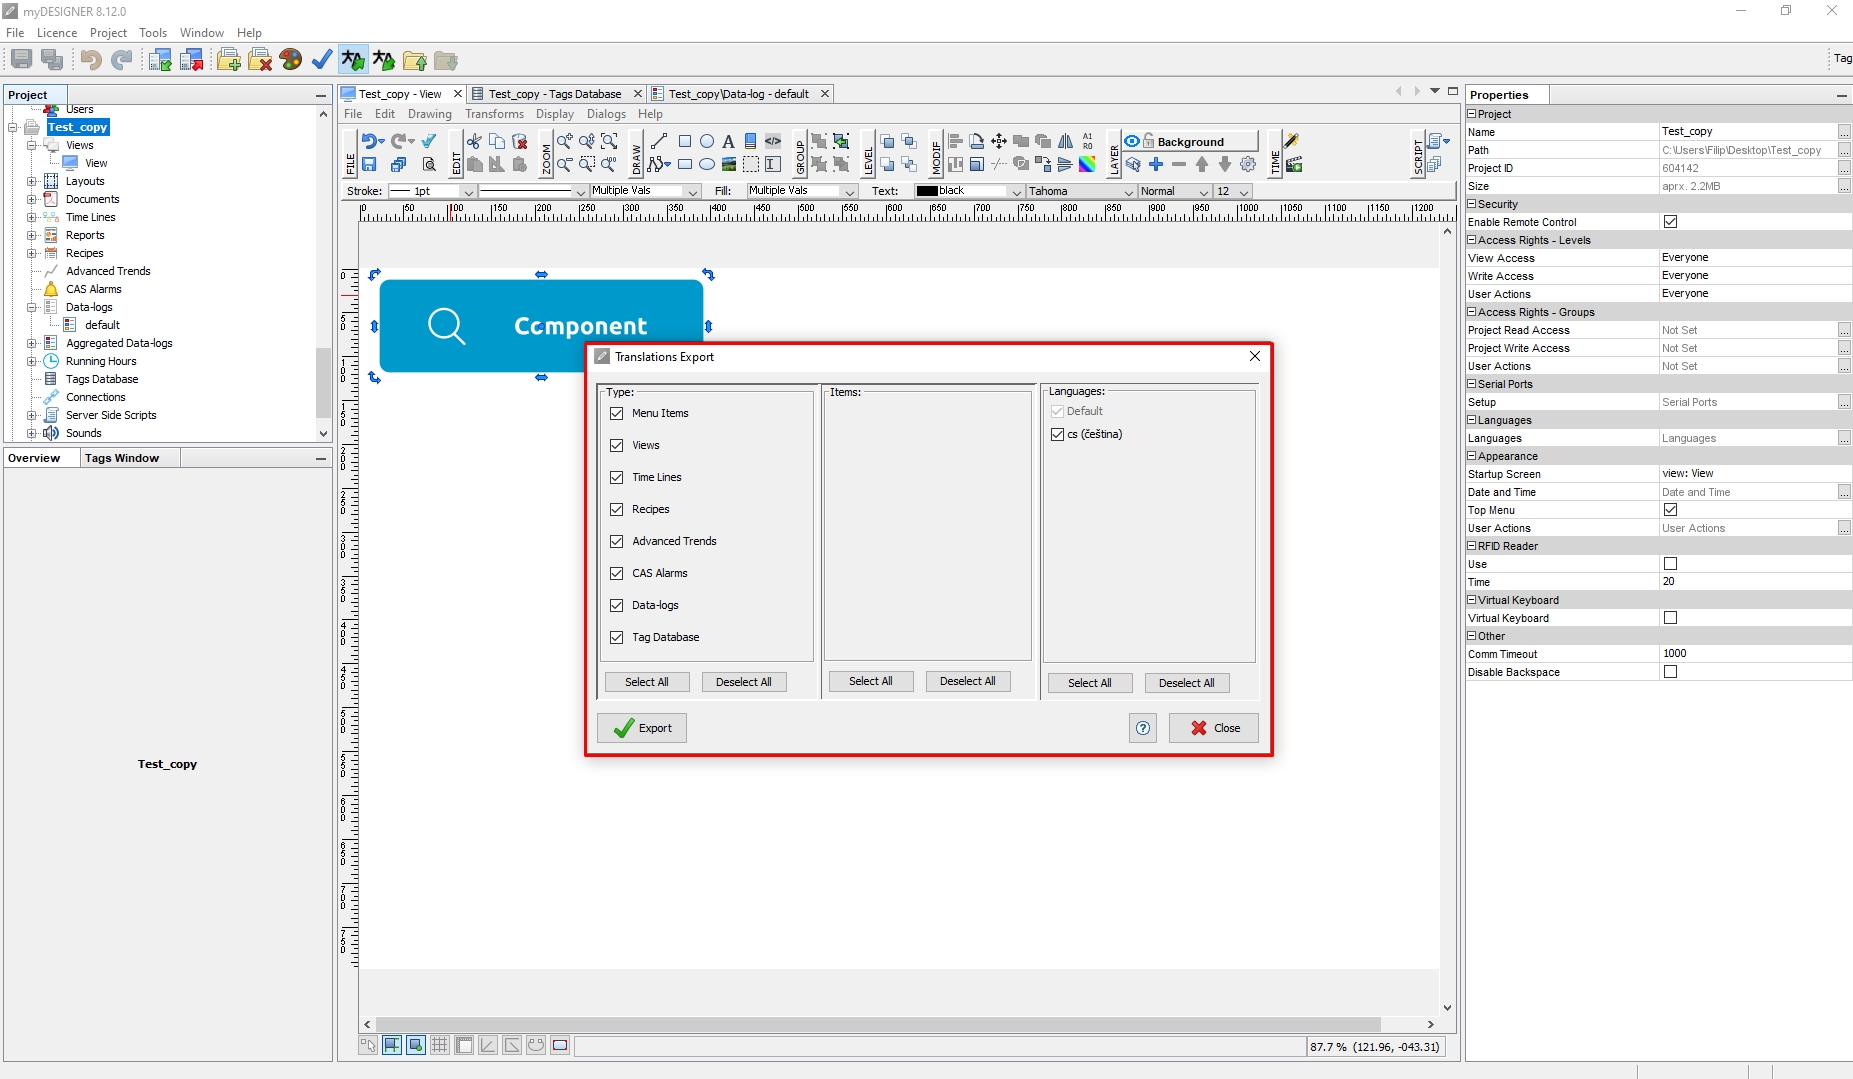Uncheck CAS Alarms type checkbox

[617, 573]
